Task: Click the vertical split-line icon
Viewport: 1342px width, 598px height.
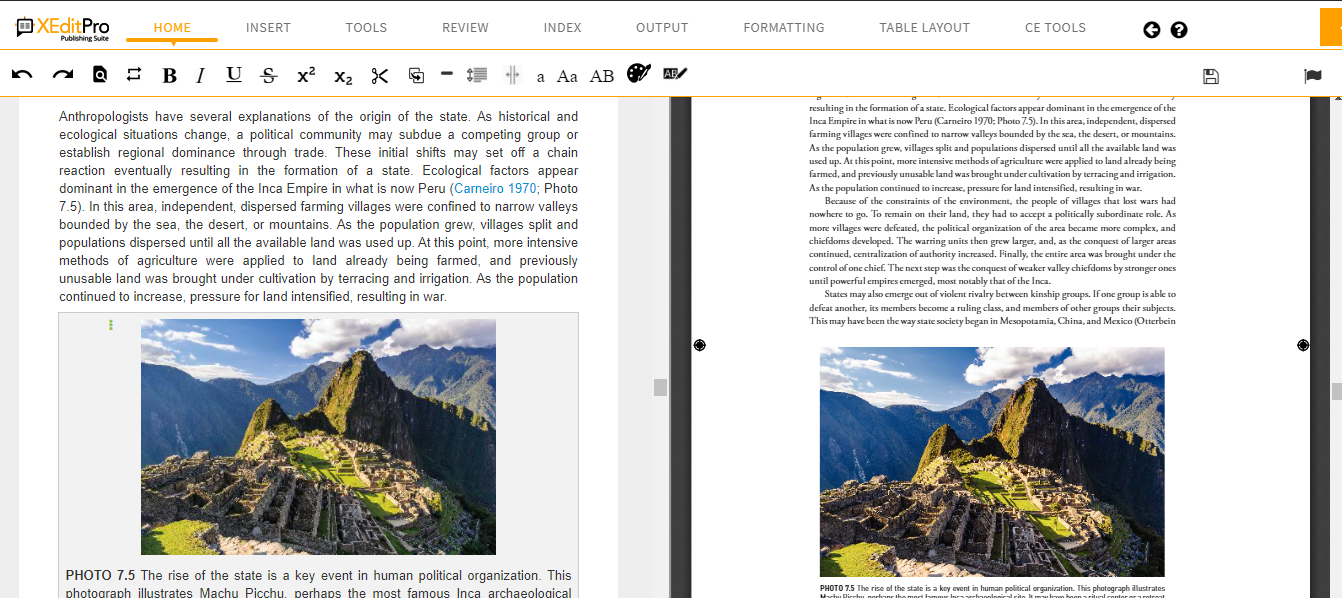Action: pos(512,75)
